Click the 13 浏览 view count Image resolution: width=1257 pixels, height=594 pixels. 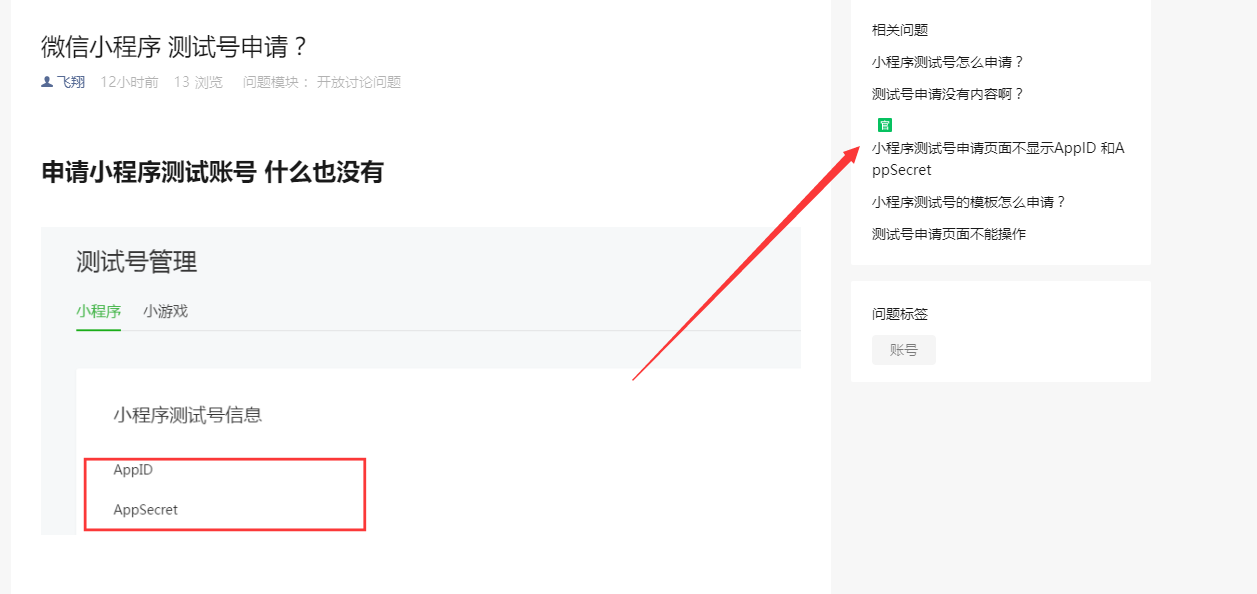(x=198, y=82)
